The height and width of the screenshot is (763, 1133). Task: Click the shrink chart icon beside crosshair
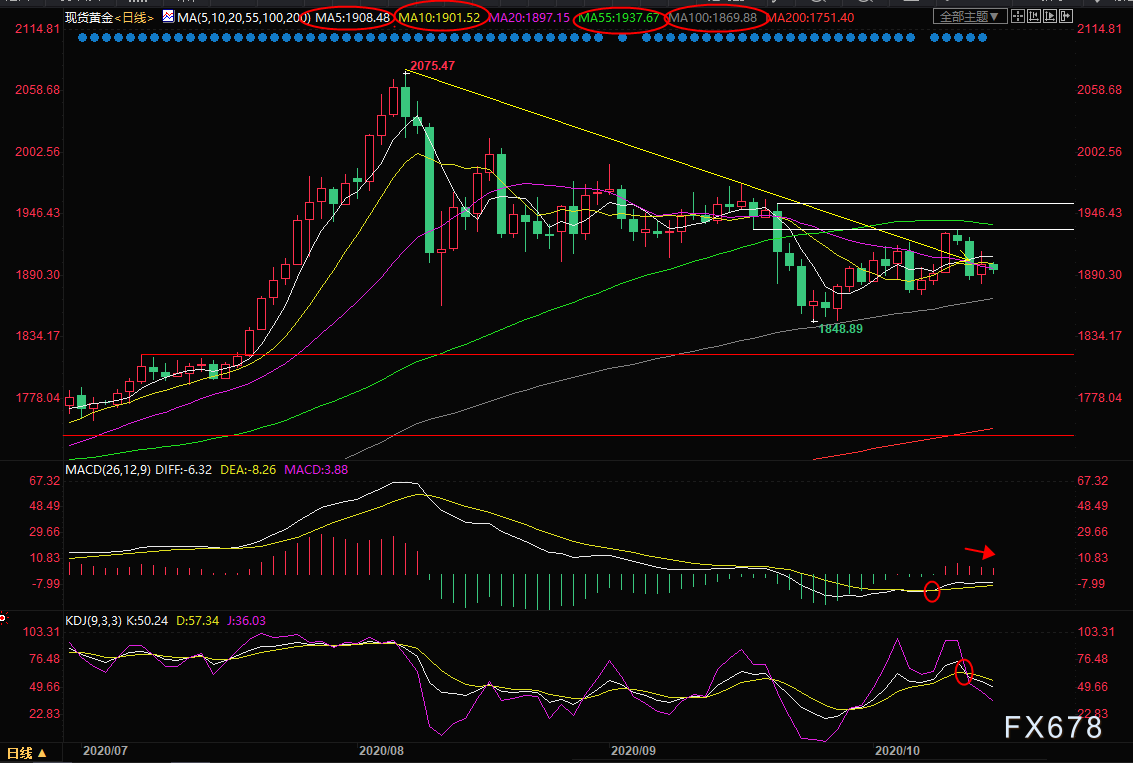[x=1035, y=17]
